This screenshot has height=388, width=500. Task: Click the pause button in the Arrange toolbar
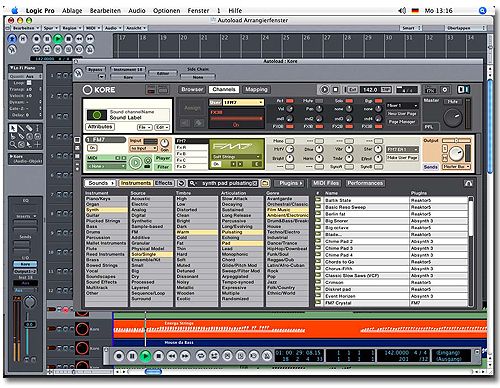click(x=47, y=39)
